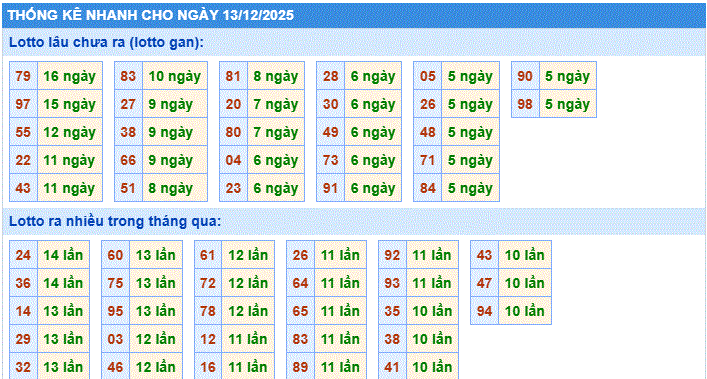
Task: Click lotto number 90
Action: (x=525, y=76)
